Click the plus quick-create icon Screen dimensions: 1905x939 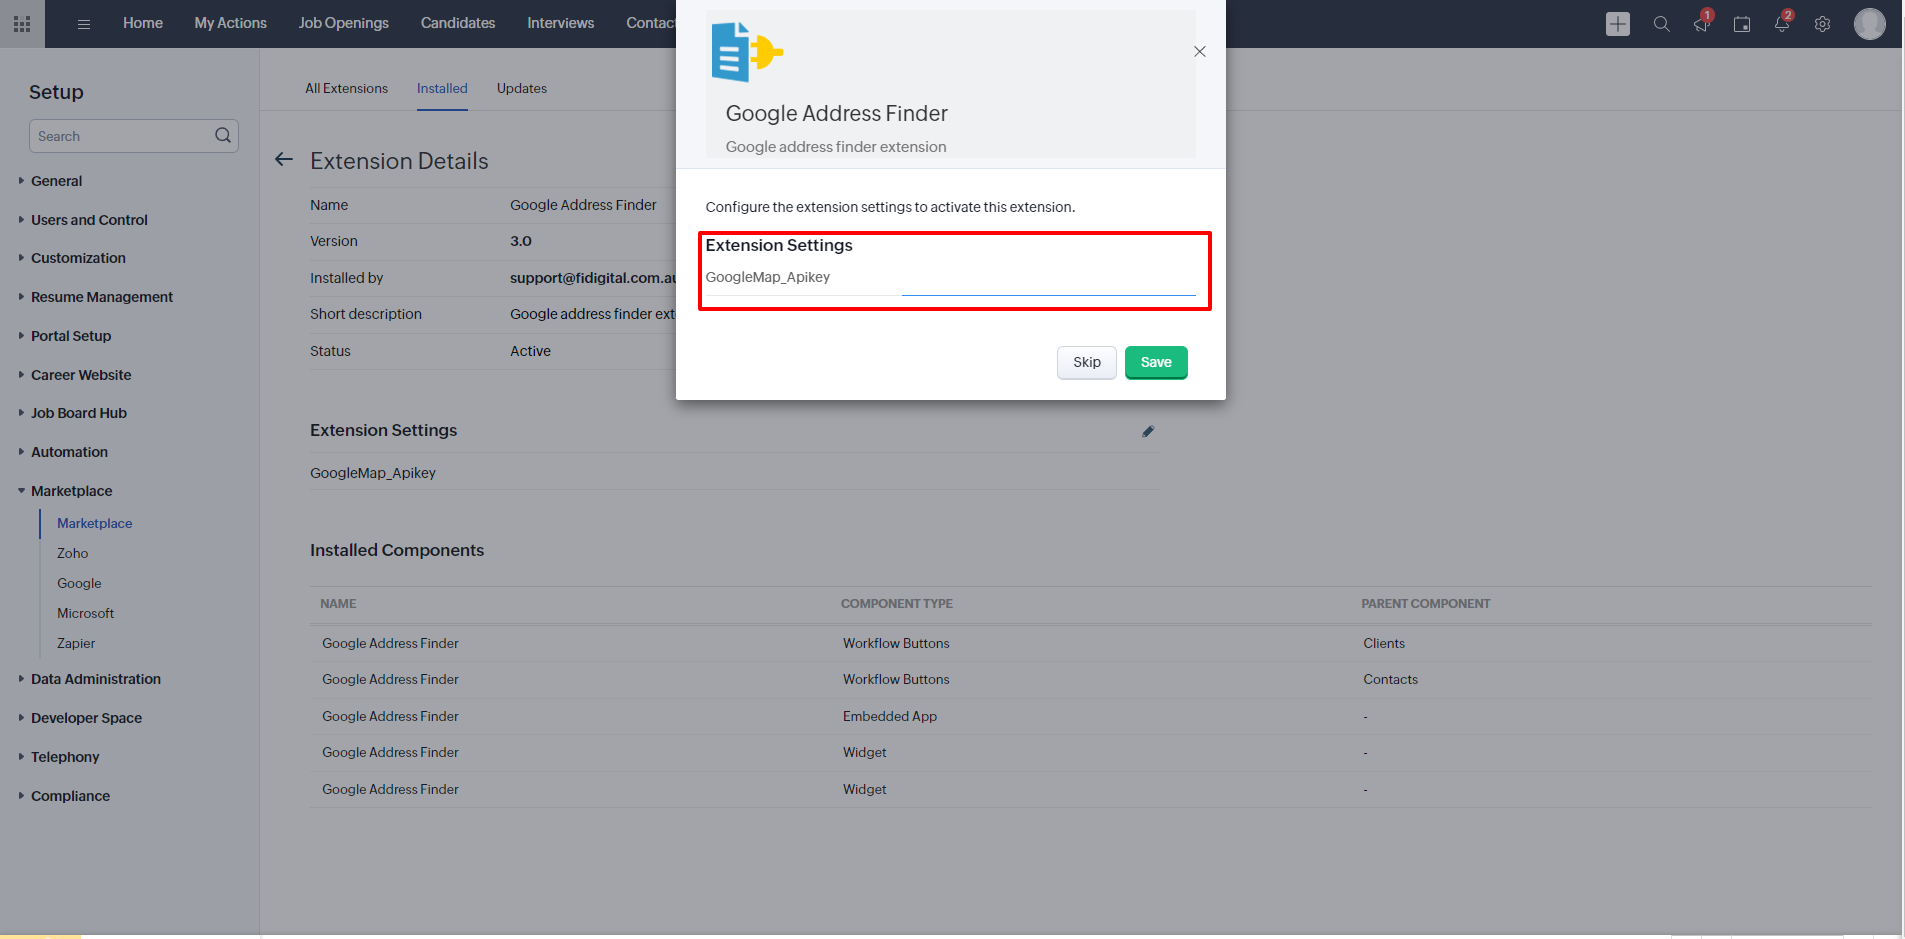1618,24
